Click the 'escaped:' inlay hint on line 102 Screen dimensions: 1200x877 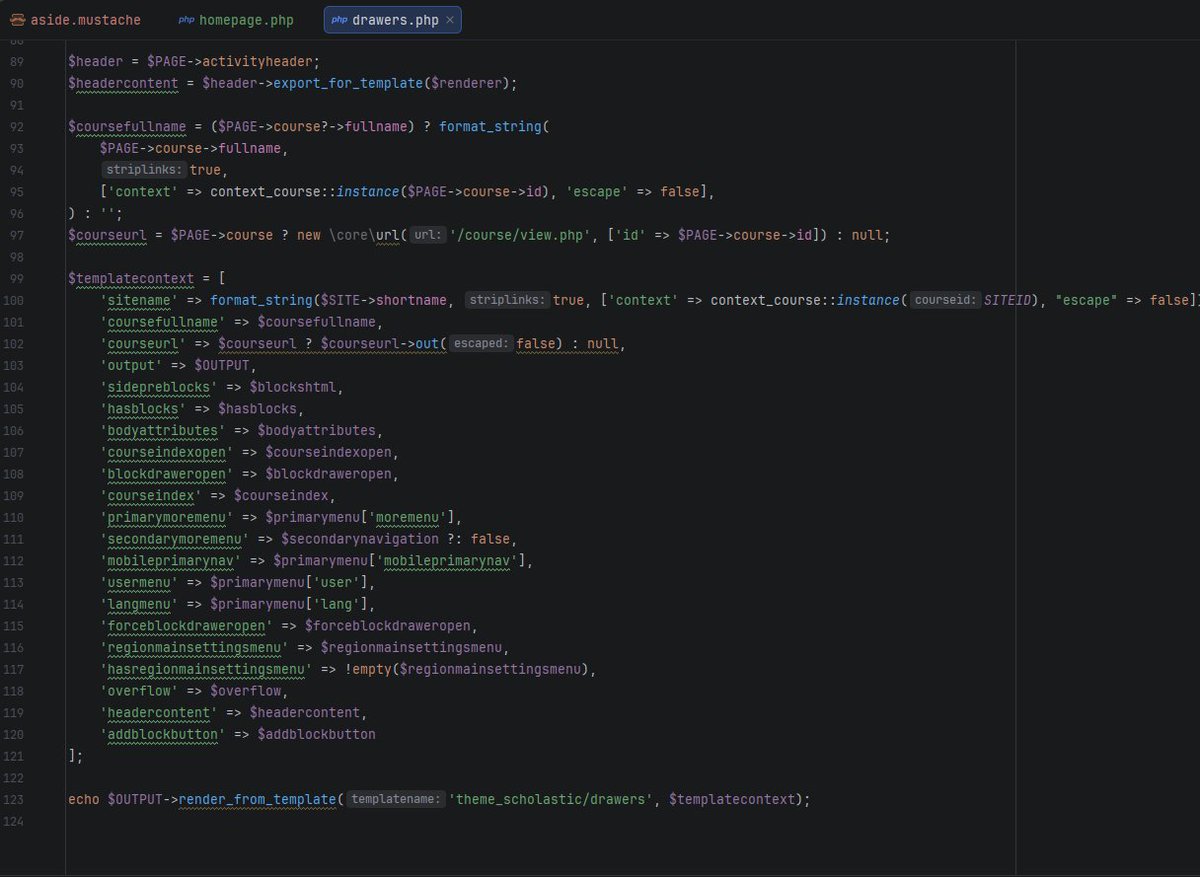tap(482, 343)
